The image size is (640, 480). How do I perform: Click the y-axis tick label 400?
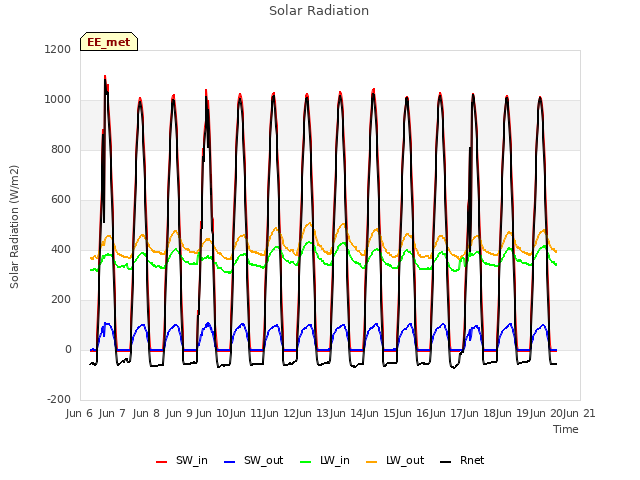point(61,249)
